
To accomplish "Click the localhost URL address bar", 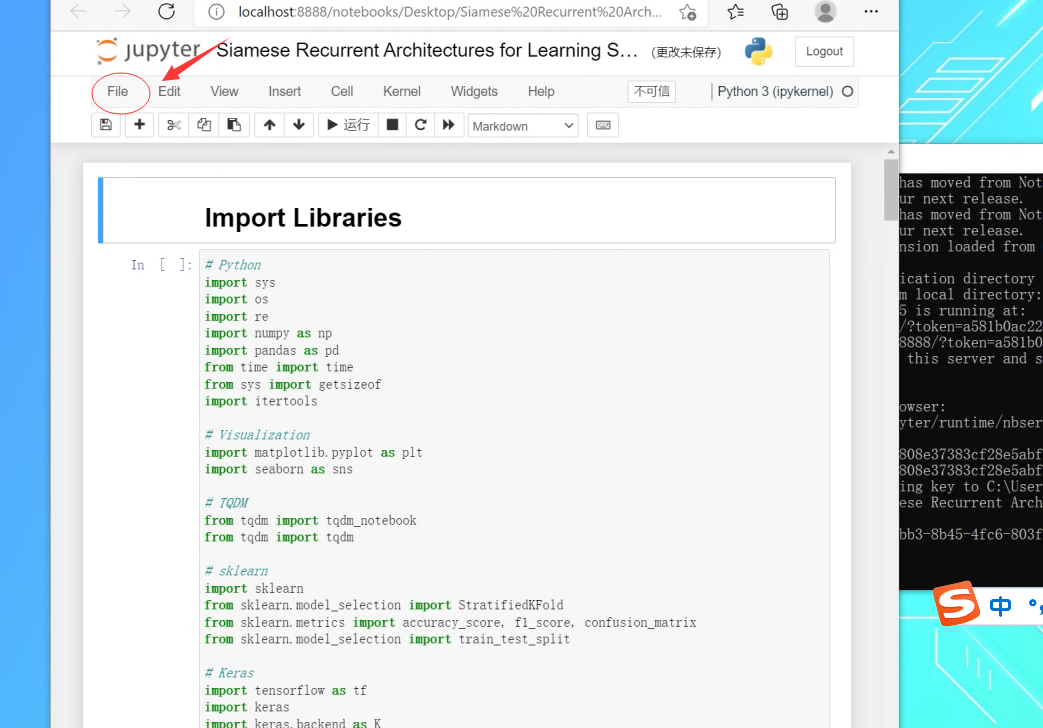I will [450, 12].
